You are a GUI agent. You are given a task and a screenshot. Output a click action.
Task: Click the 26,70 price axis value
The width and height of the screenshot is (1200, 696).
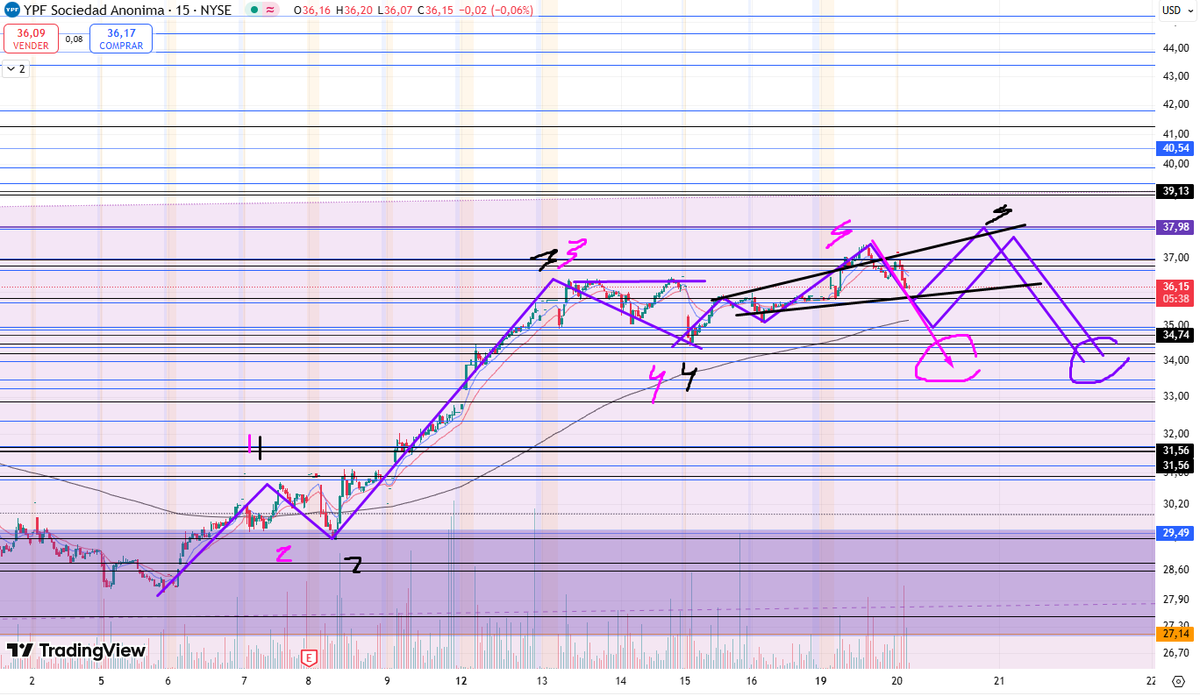pos(1174,655)
